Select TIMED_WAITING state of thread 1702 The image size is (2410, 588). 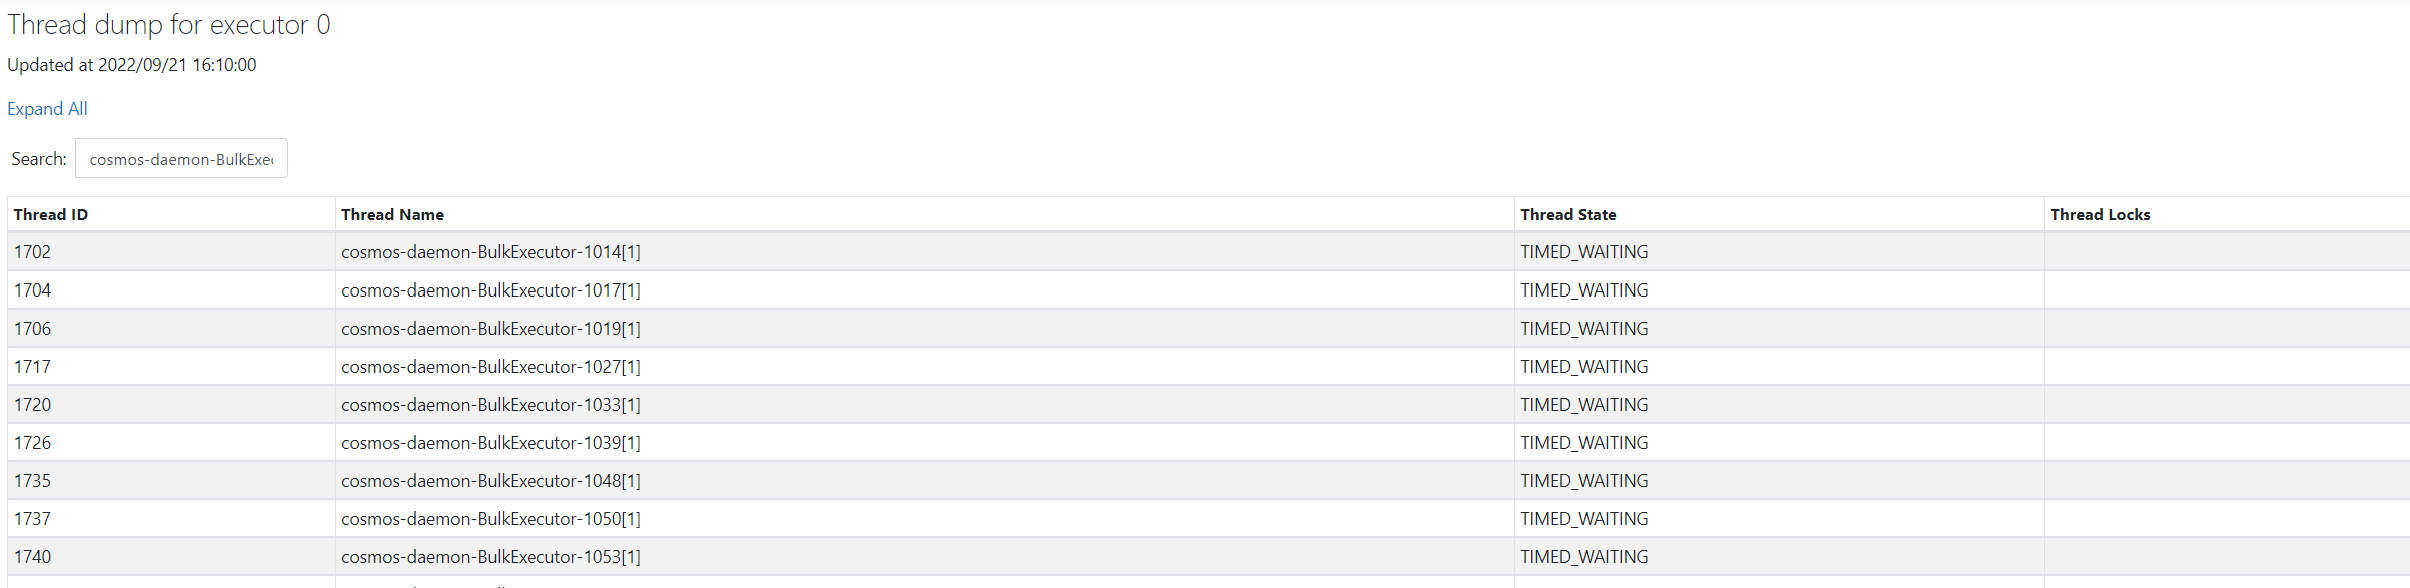point(1583,252)
